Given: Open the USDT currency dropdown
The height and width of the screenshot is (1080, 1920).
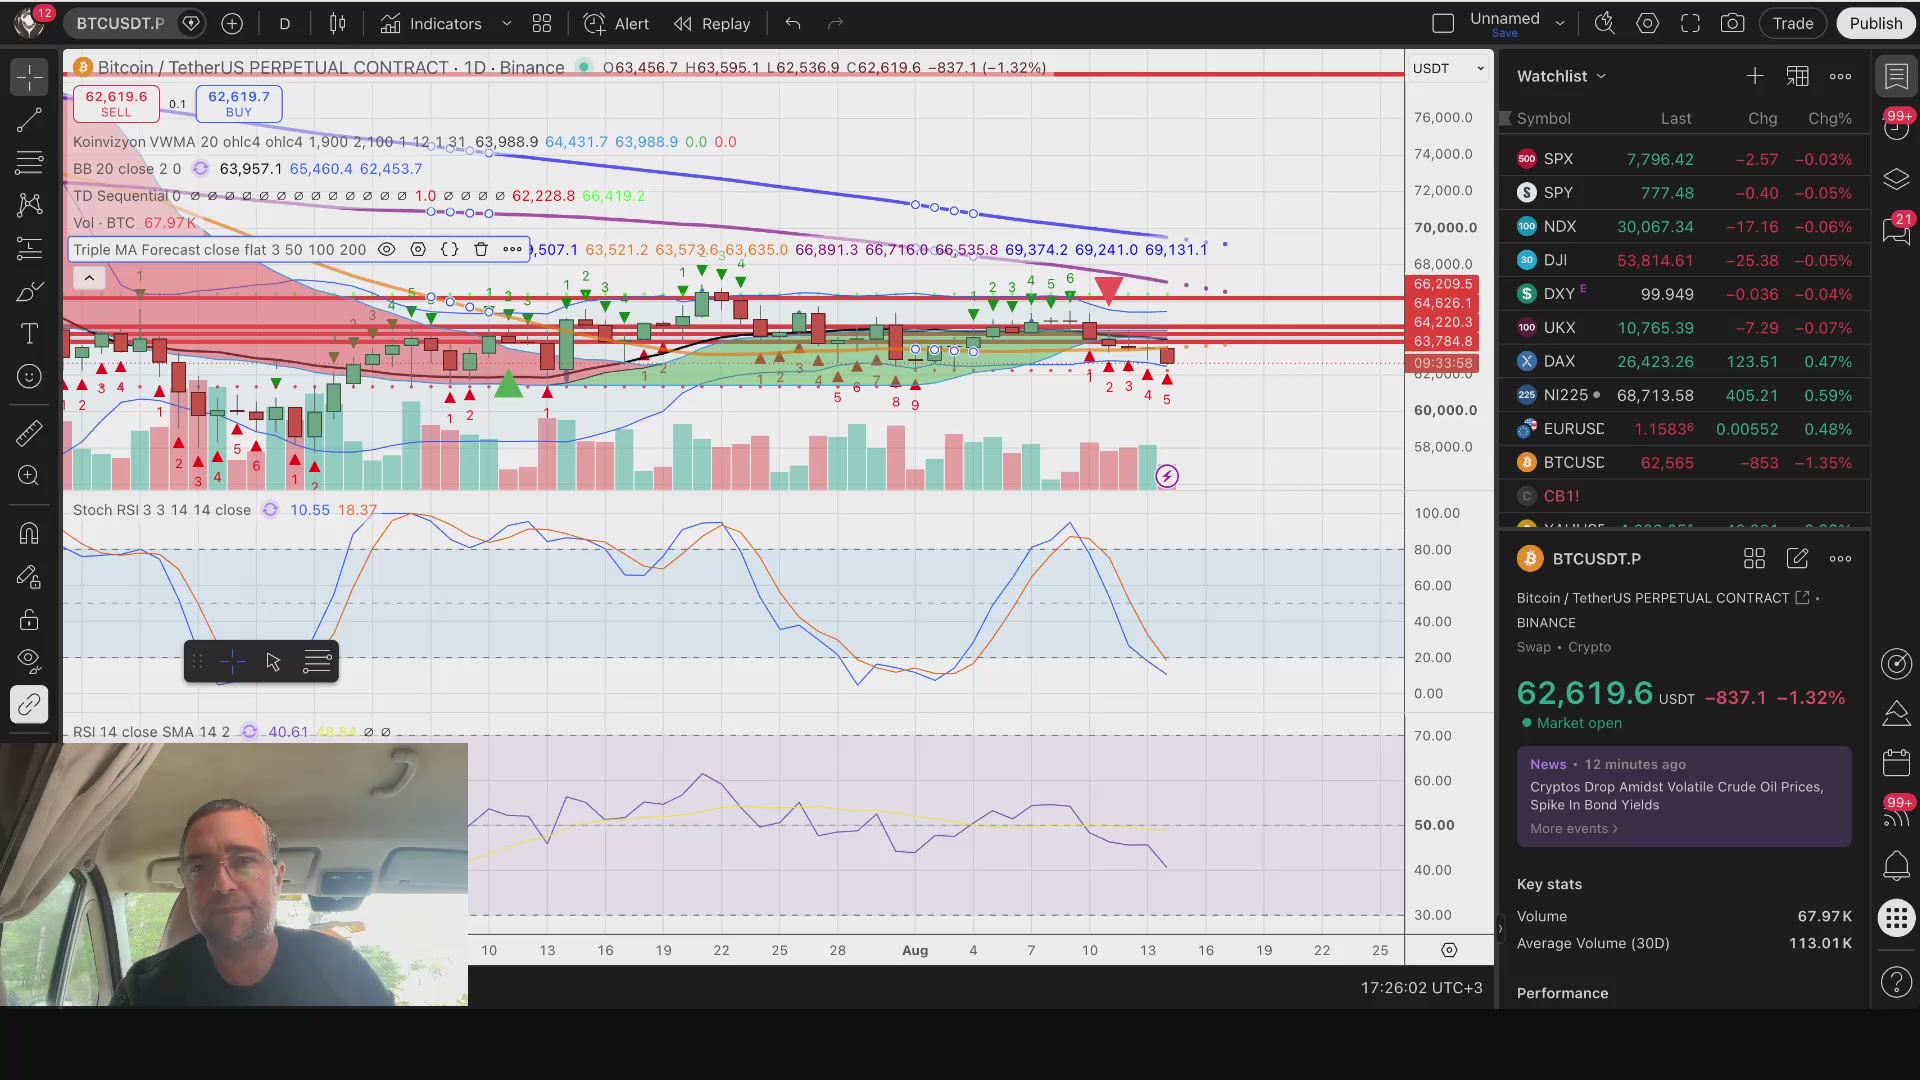Looking at the screenshot, I should tap(1448, 69).
